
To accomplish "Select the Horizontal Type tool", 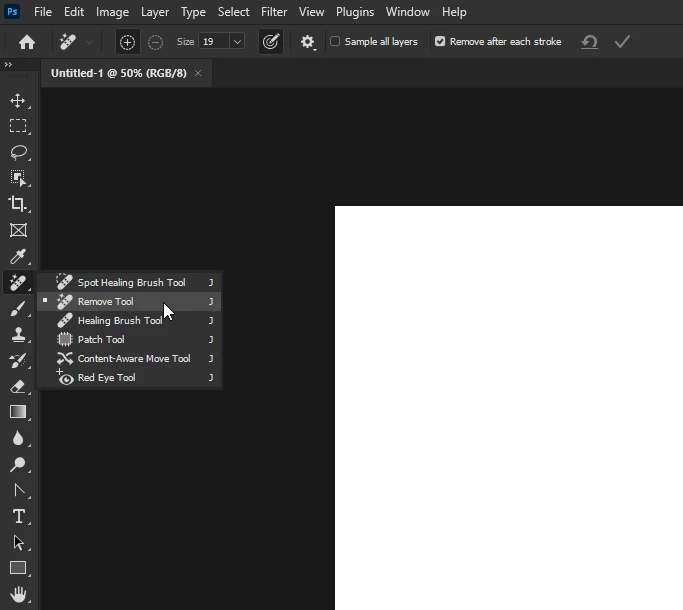I will coord(18,516).
